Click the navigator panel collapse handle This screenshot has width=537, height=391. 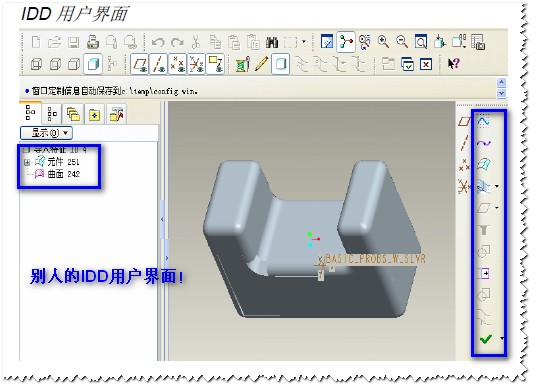[x=162, y=219]
